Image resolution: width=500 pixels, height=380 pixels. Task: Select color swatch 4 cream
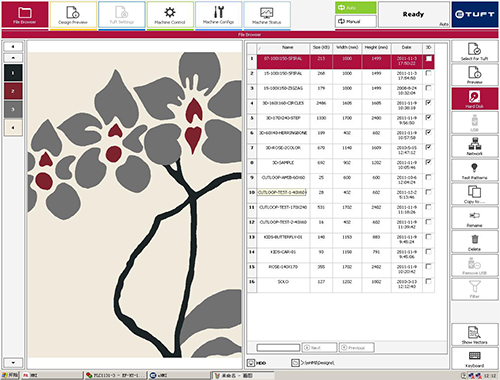coord(13,128)
